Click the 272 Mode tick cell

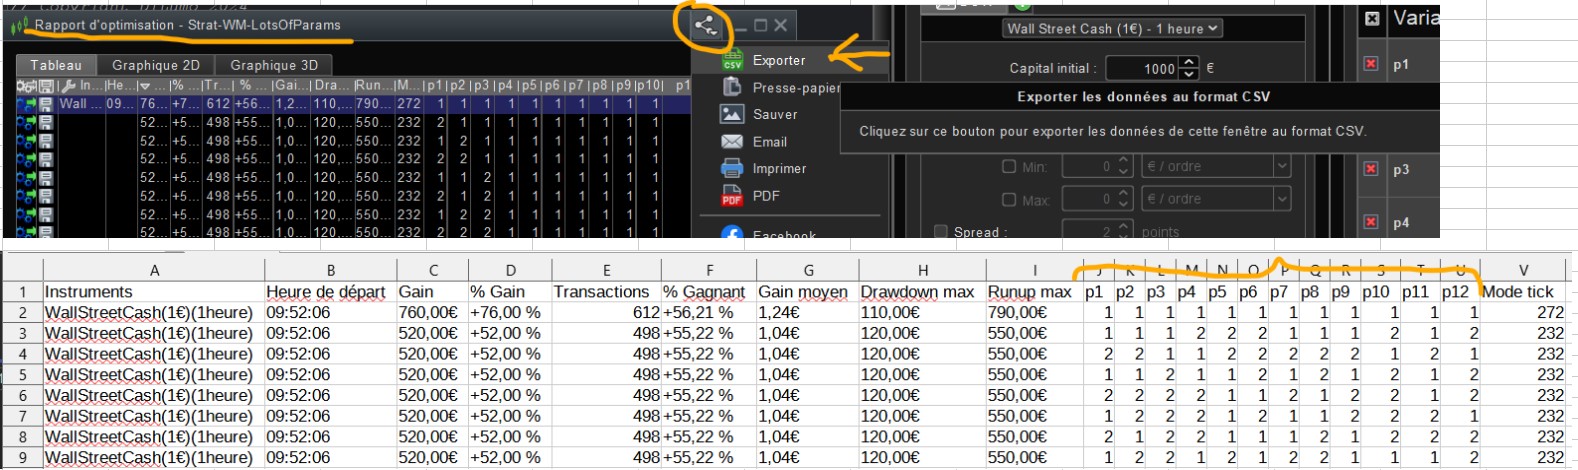[1523, 312]
